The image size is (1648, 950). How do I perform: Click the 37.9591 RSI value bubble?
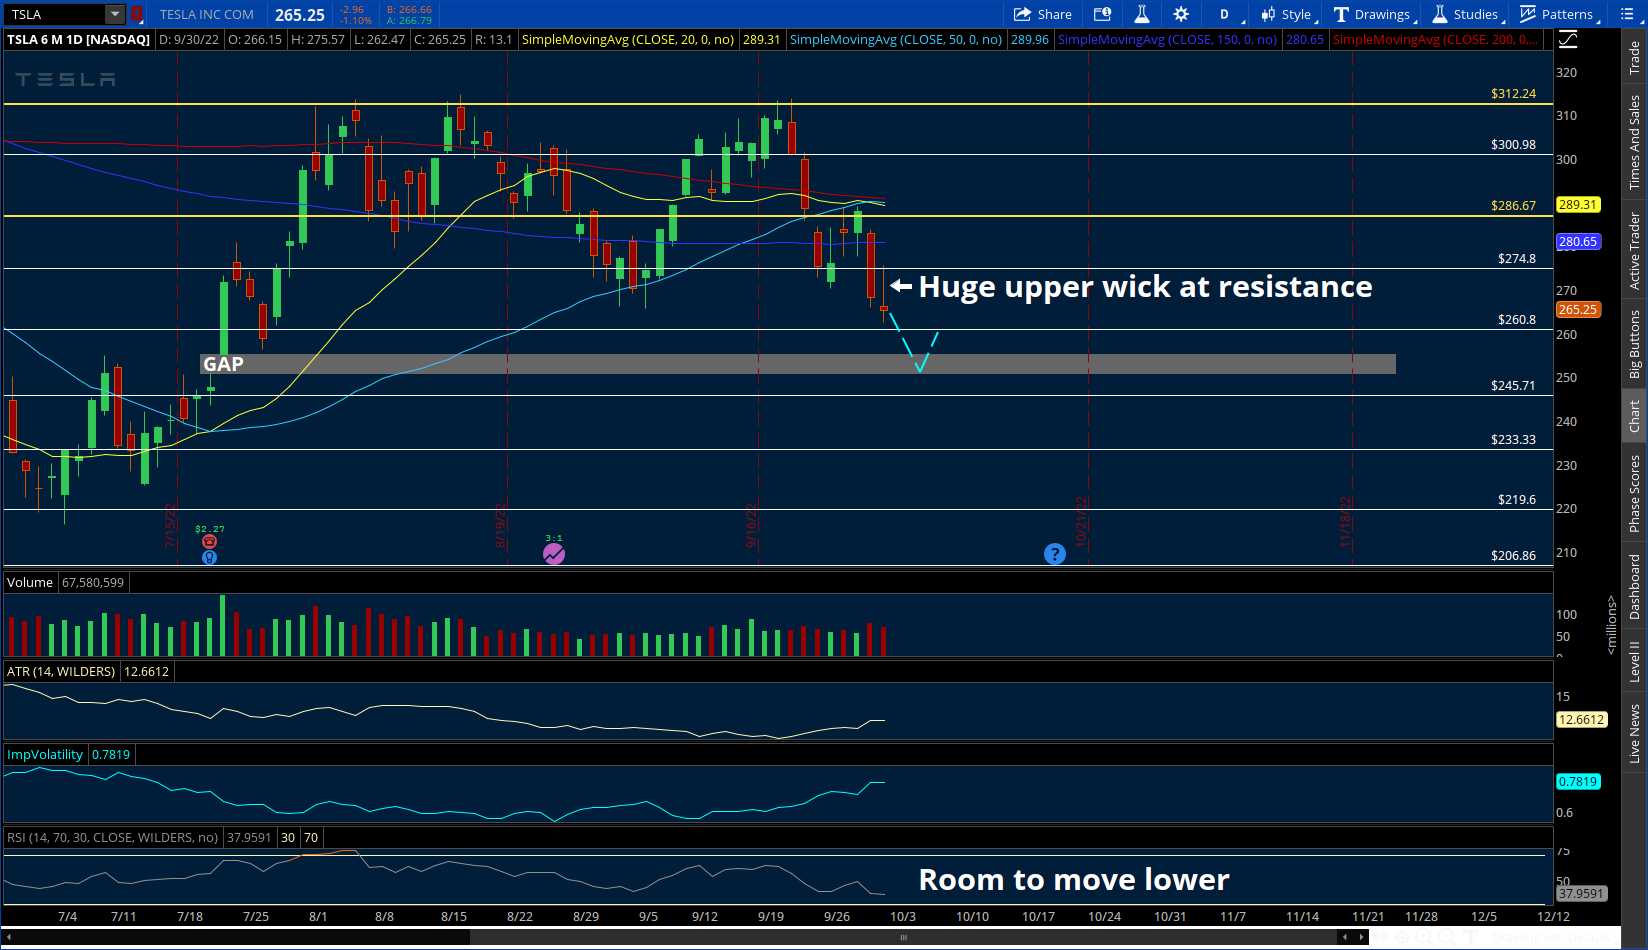(x=1581, y=894)
